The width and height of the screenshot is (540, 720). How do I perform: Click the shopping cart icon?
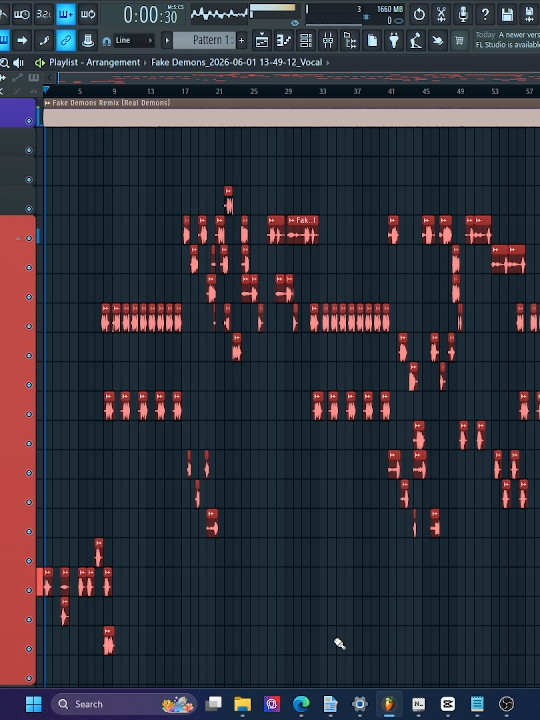459,41
